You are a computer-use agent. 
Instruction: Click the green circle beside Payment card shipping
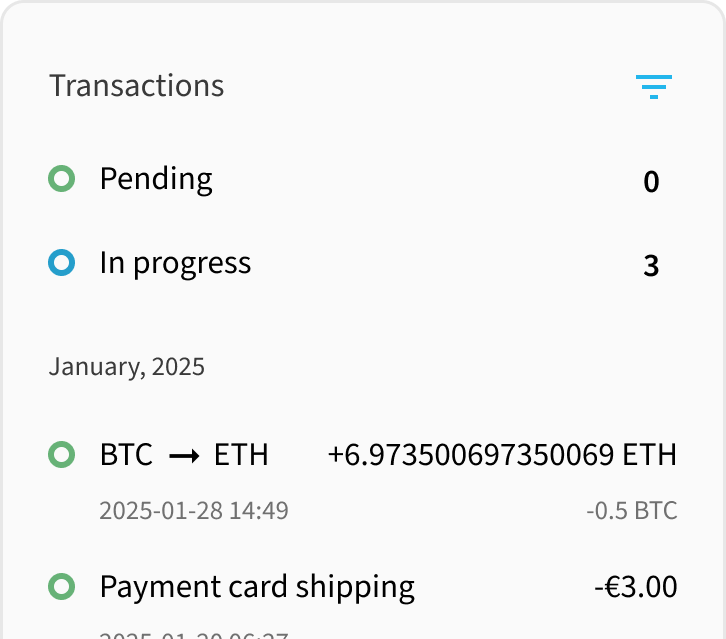tap(62, 587)
